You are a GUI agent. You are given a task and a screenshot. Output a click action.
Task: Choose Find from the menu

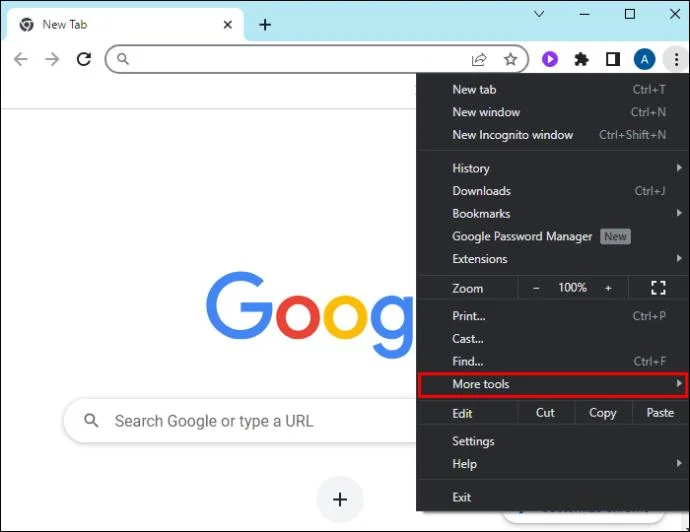tap(553, 361)
